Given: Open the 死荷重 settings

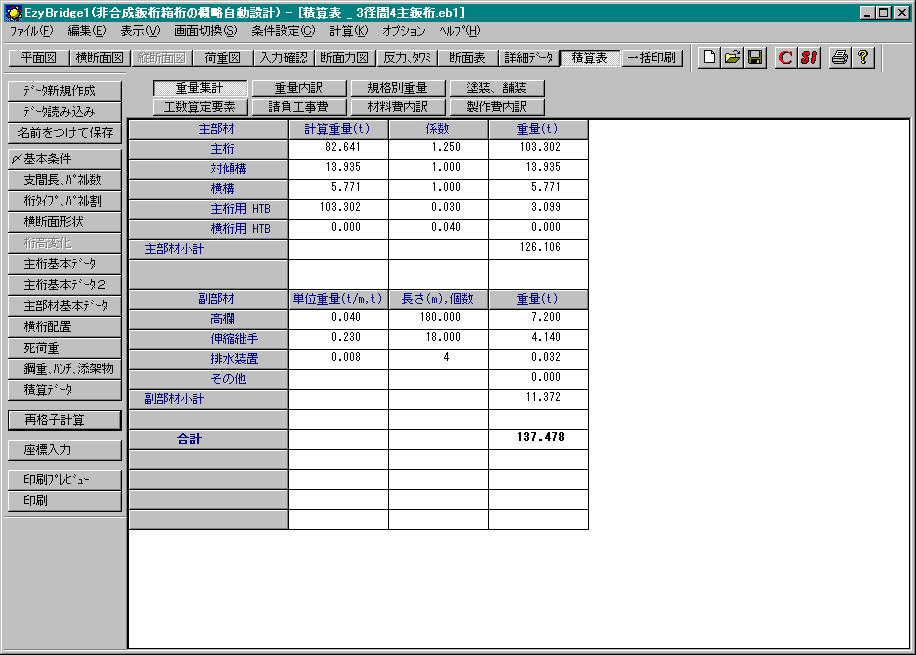Looking at the screenshot, I should (x=65, y=348).
